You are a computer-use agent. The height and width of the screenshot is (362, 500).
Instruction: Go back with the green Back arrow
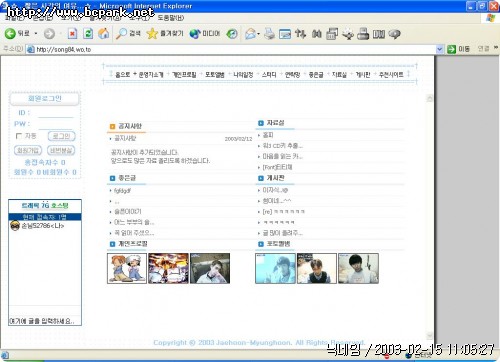[x=10, y=33]
